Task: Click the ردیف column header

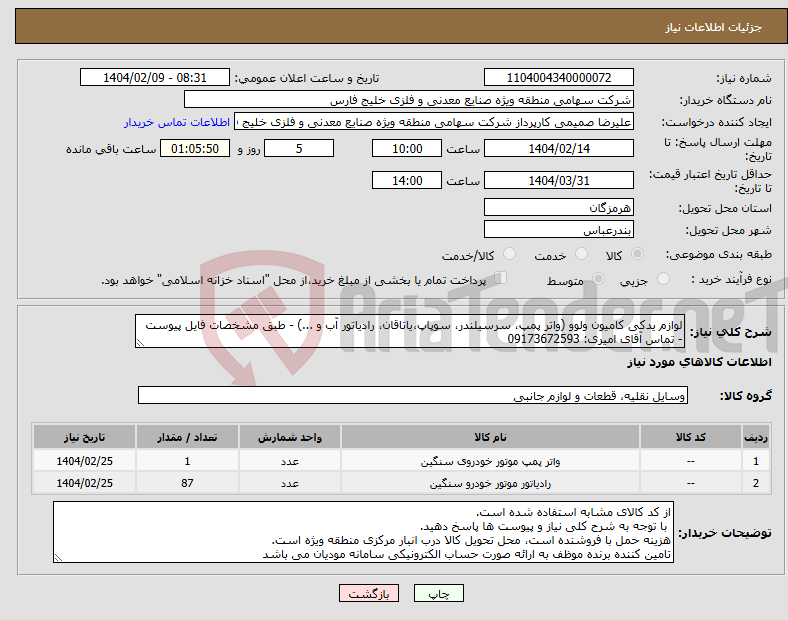Action: pyautogui.click(x=755, y=437)
